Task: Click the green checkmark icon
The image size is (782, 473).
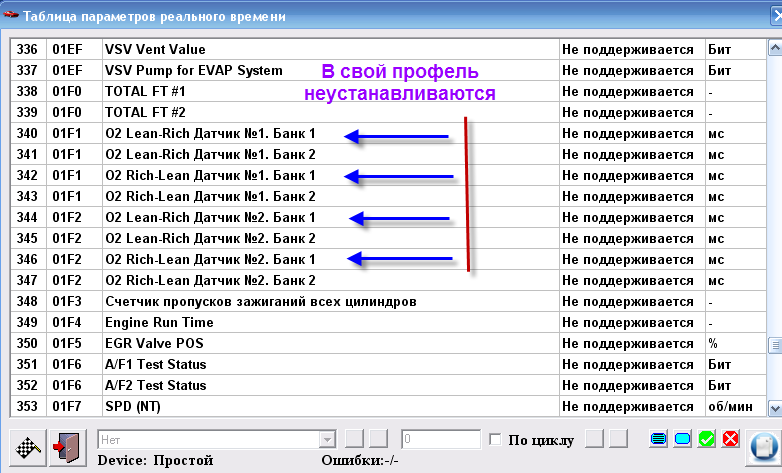Action: (707, 440)
